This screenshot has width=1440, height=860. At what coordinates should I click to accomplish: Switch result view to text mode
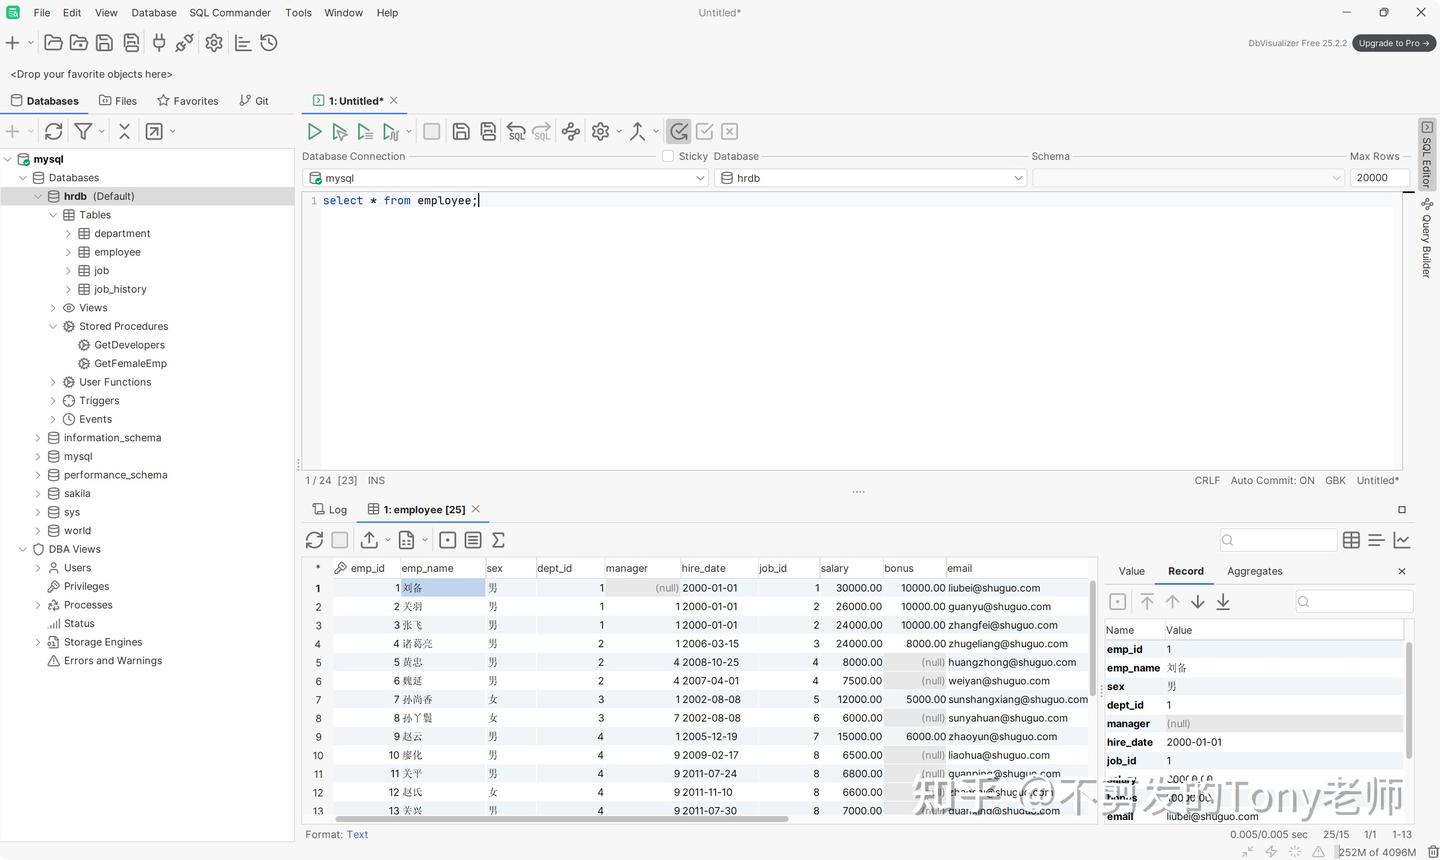(1376, 540)
